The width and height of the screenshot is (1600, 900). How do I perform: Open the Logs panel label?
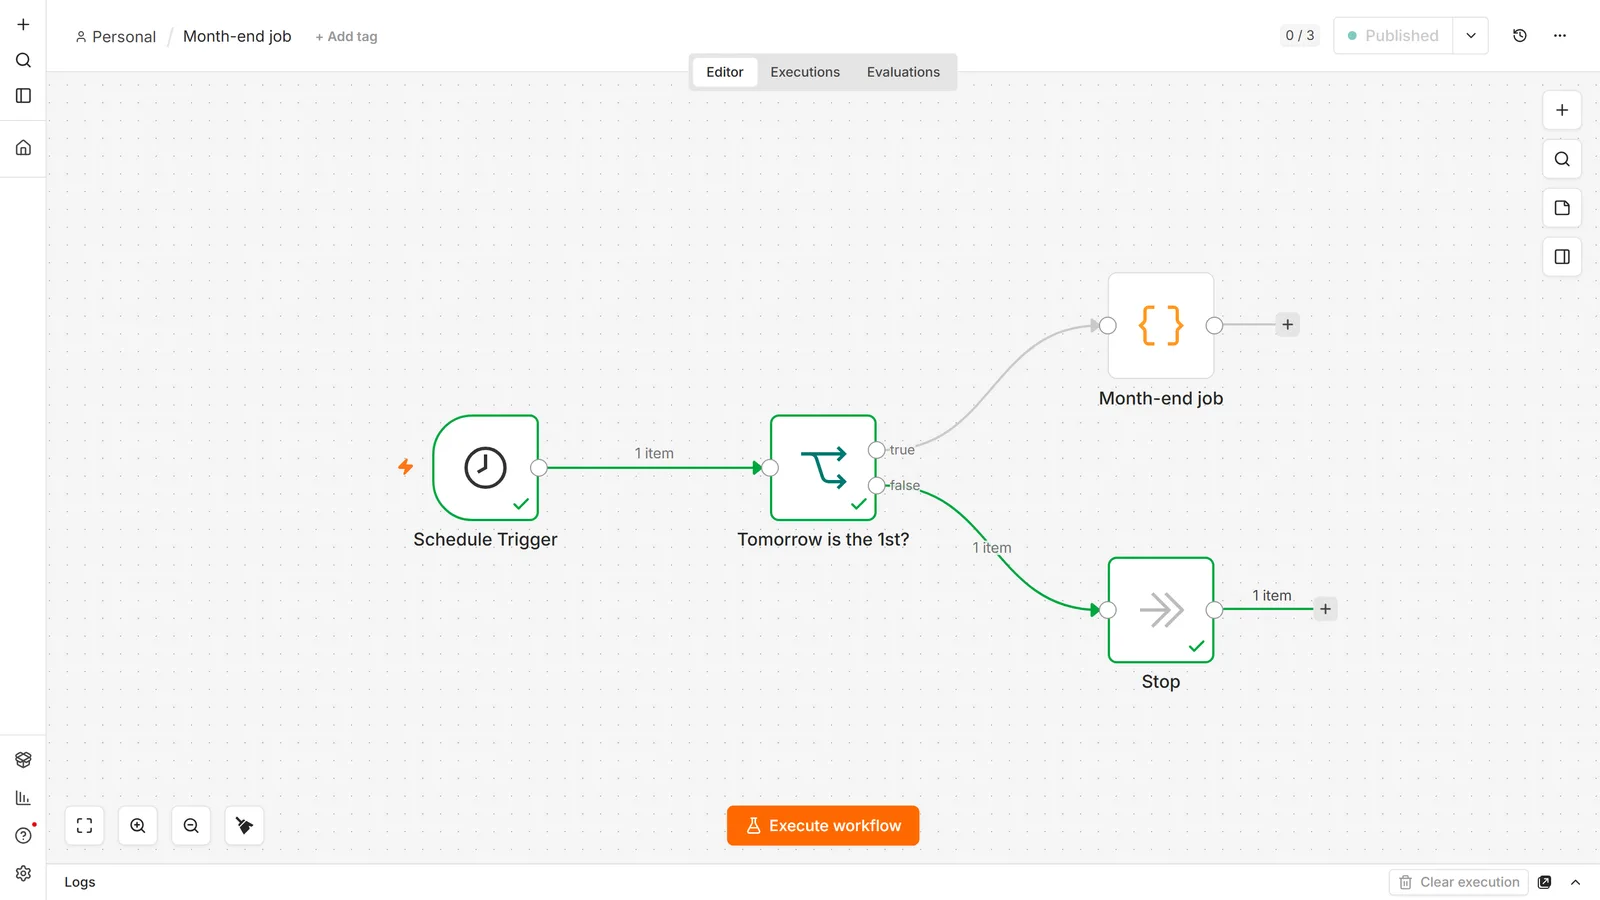click(x=80, y=882)
